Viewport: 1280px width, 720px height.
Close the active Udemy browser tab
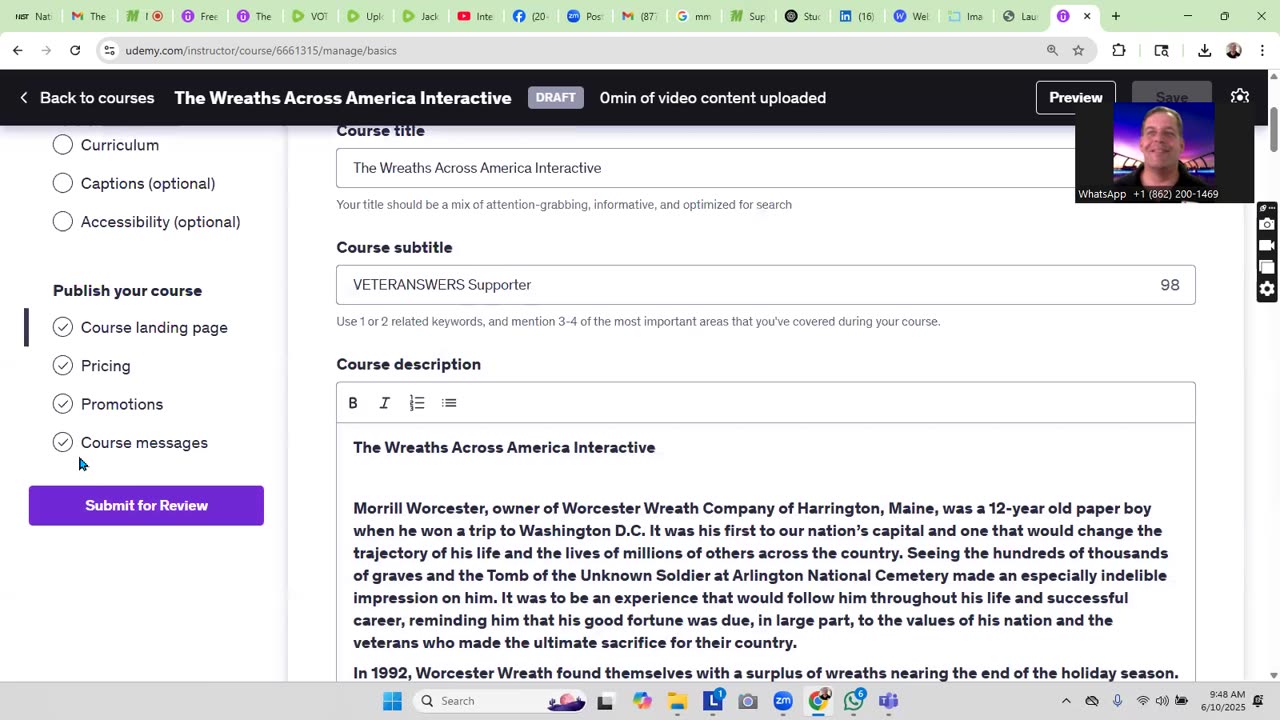(x=1087, y=16)
